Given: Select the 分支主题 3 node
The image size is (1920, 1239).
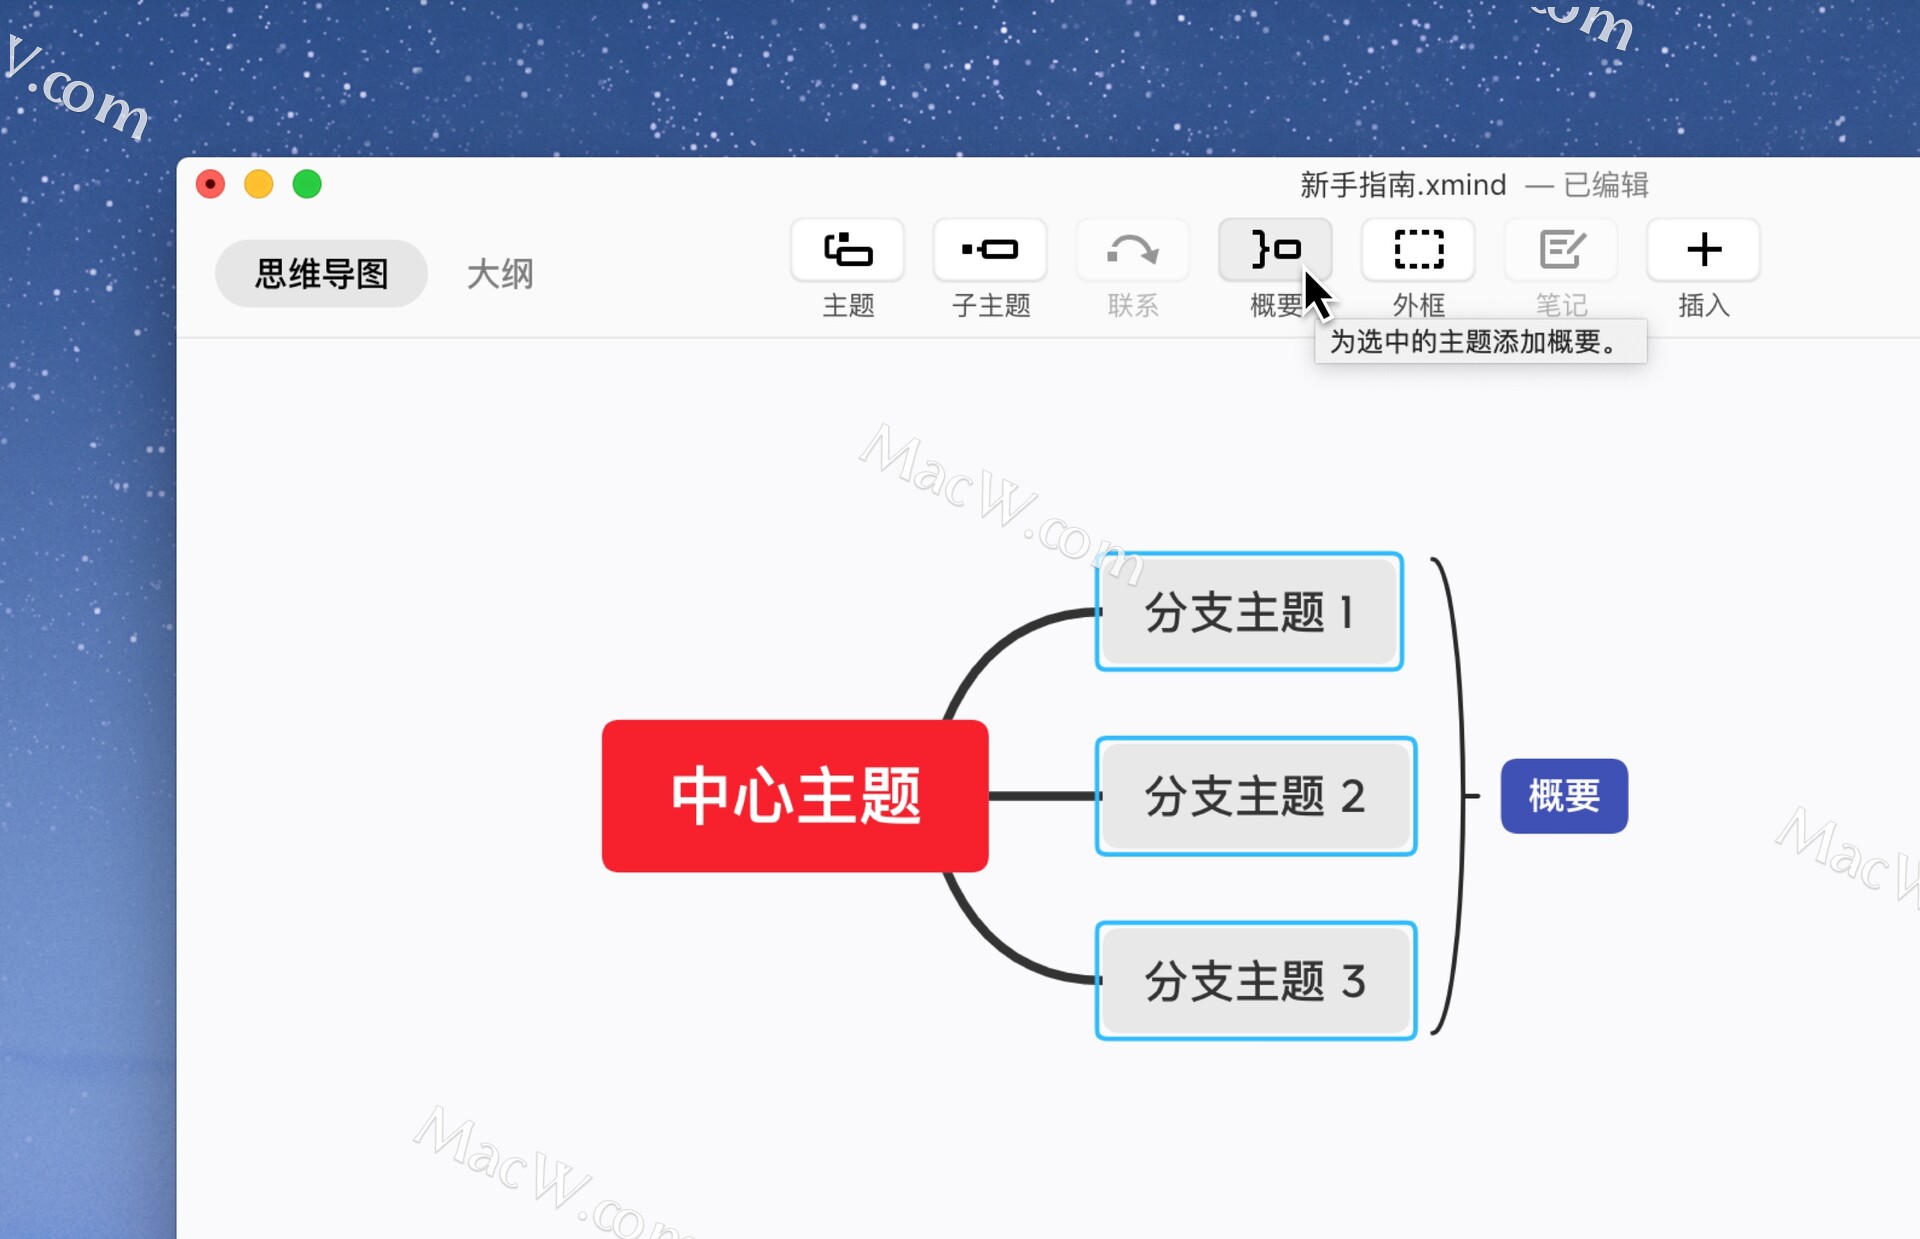Looking at the screenshot, I should tap(1255, 981).
